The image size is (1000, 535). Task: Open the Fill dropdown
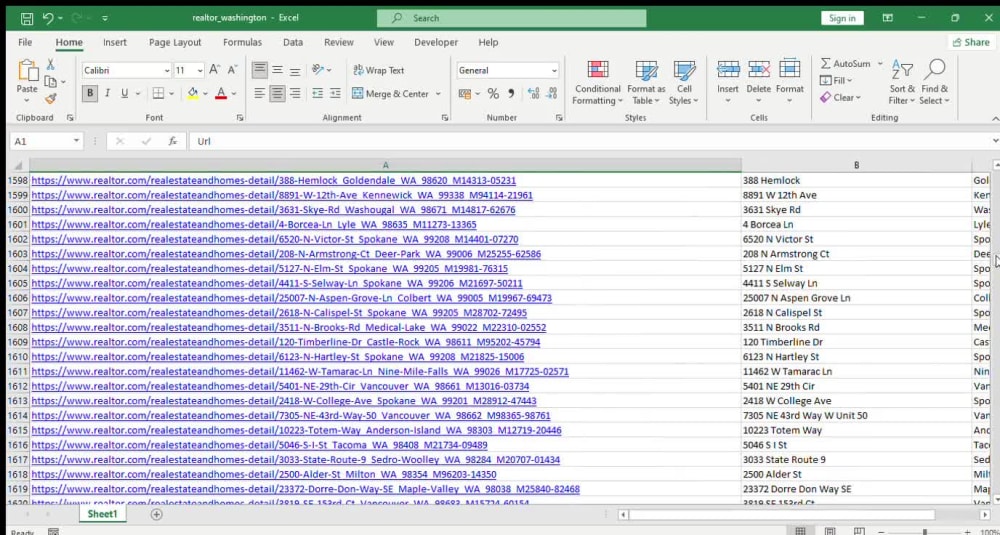(836, 81)
